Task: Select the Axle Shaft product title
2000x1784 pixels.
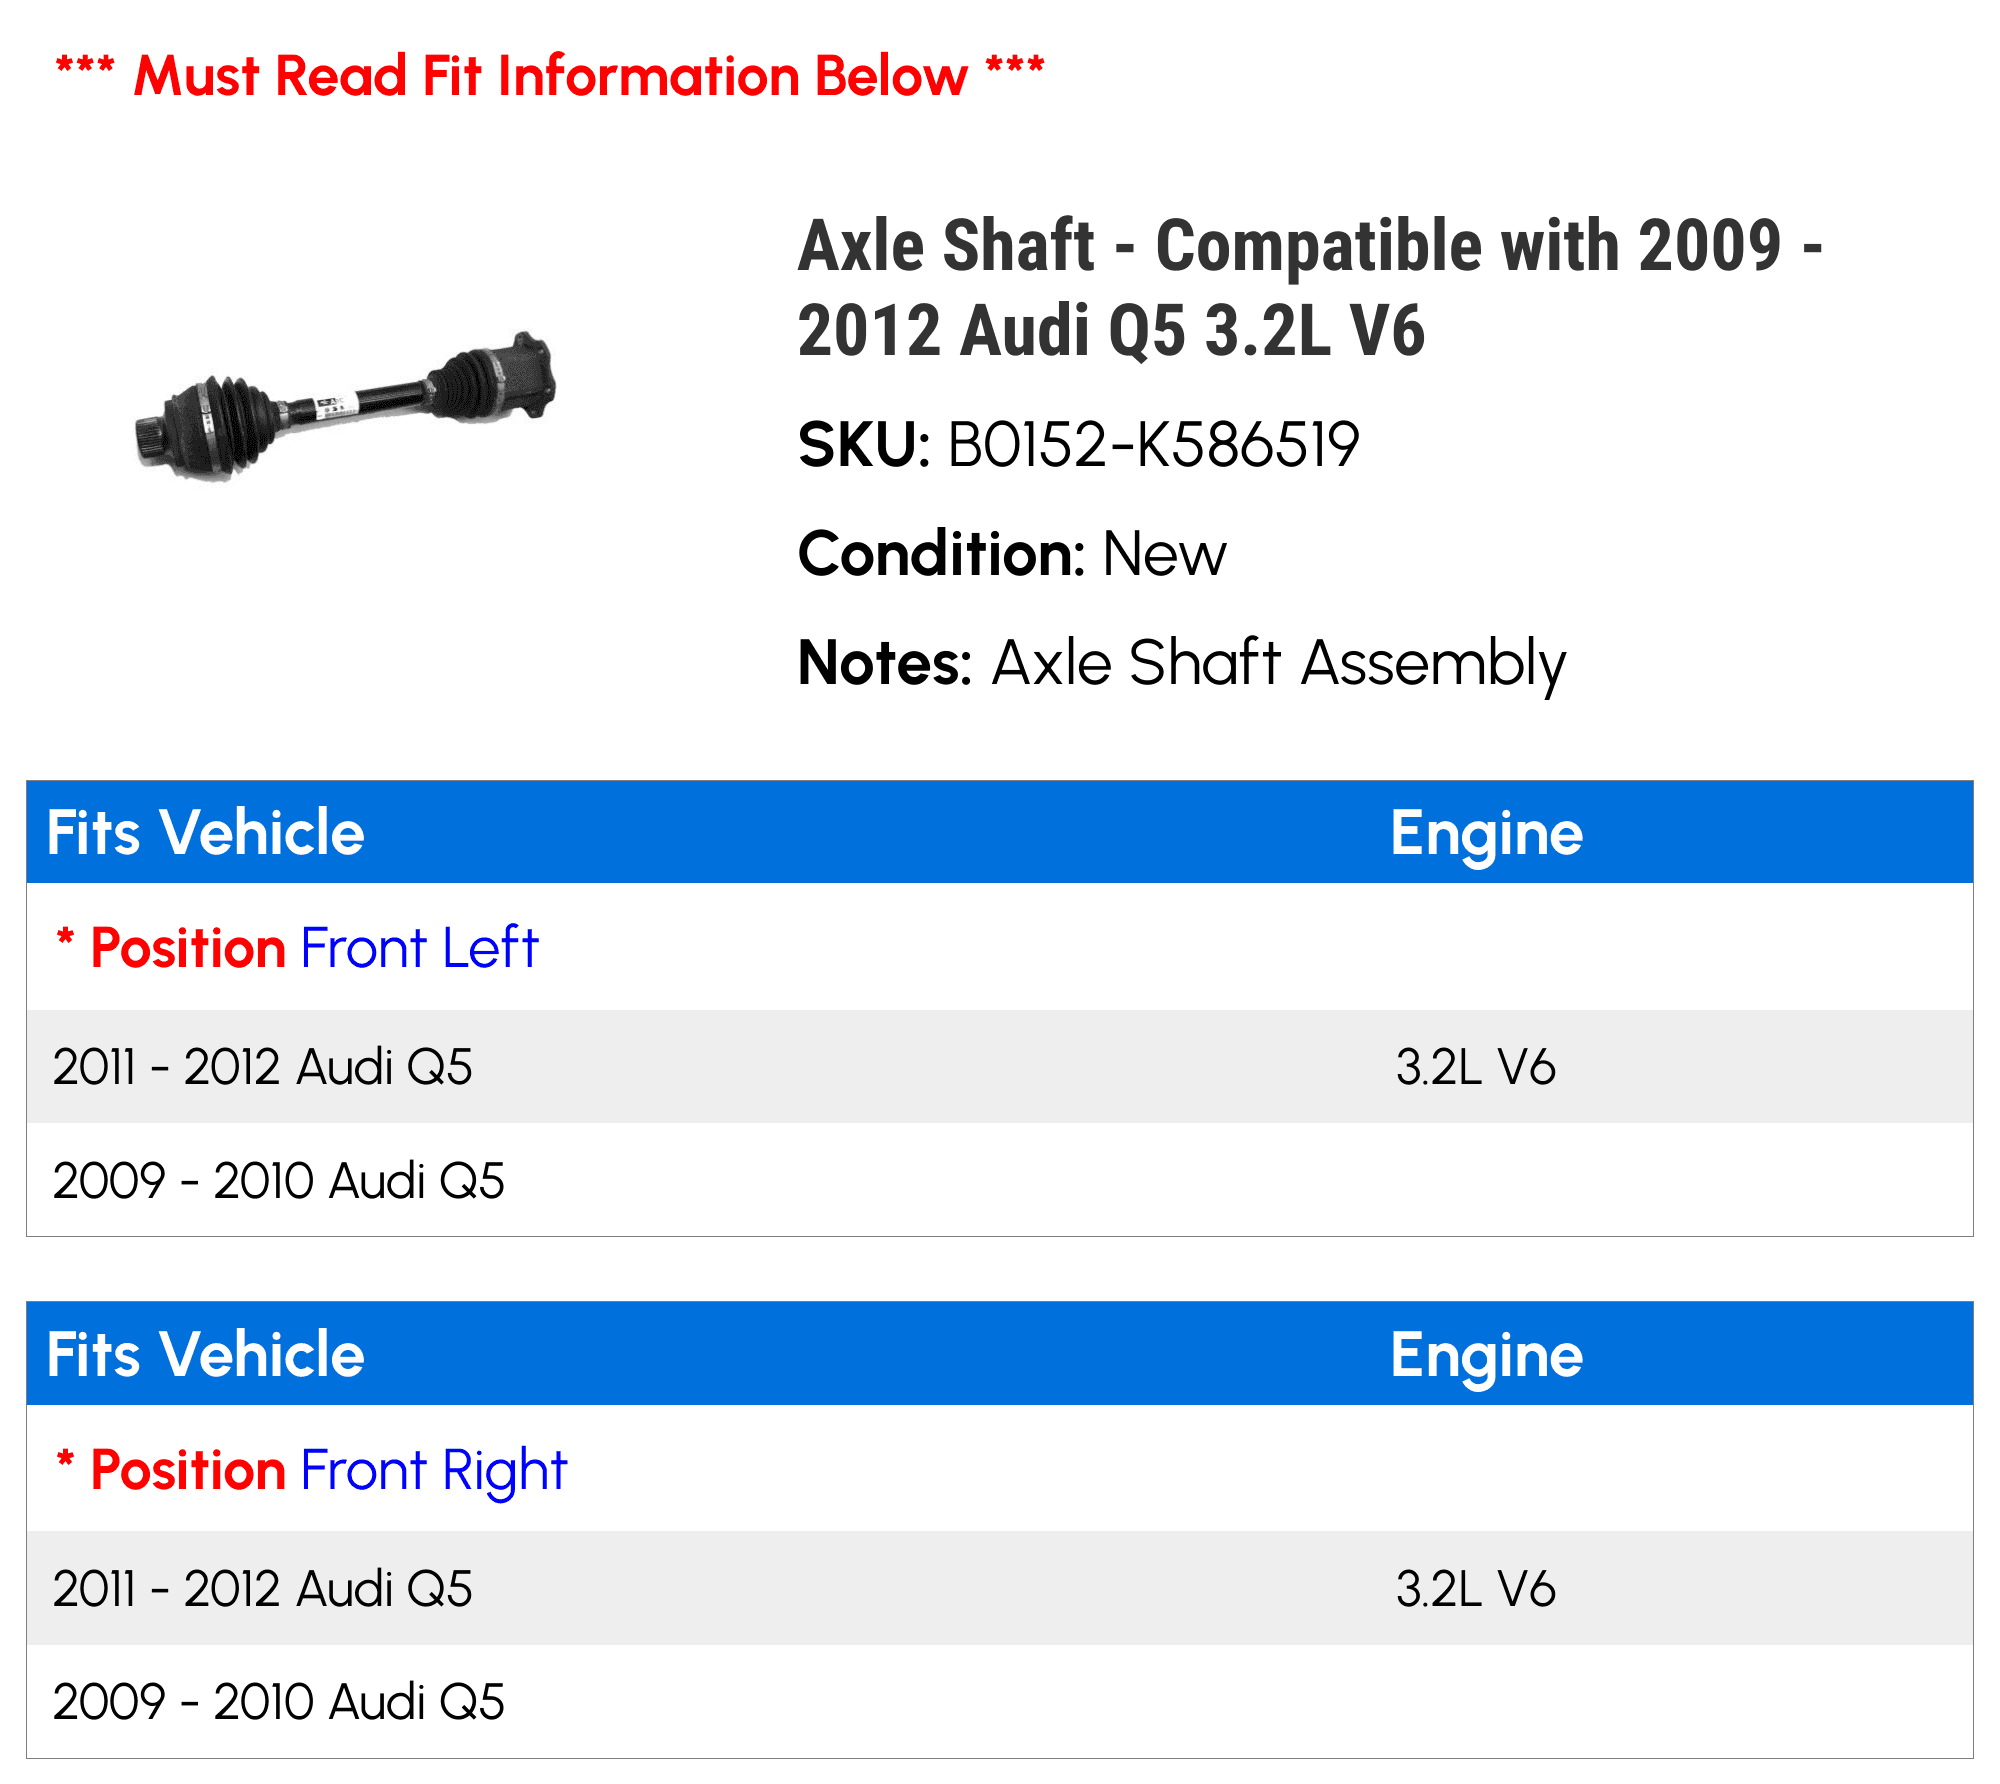Action: point(1310,288)
